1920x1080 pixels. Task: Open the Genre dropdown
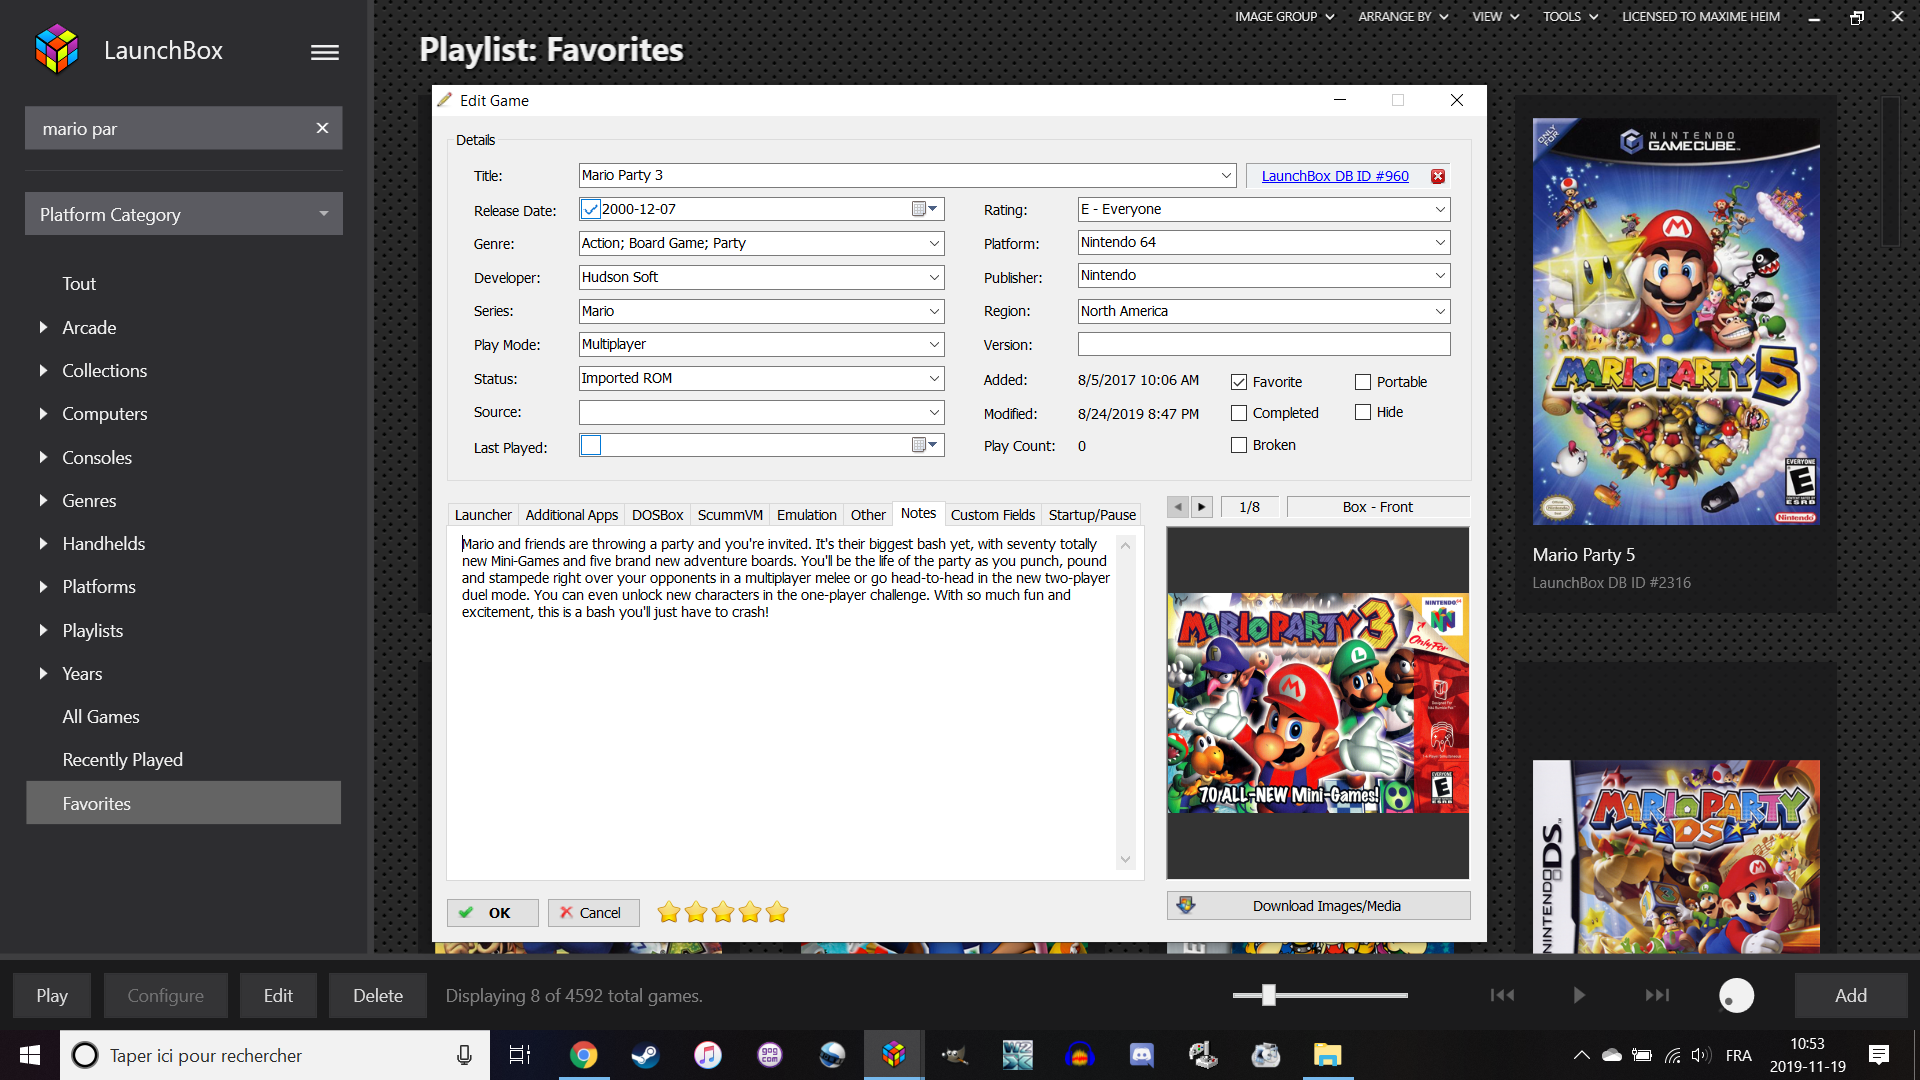[x=934, y=243]
